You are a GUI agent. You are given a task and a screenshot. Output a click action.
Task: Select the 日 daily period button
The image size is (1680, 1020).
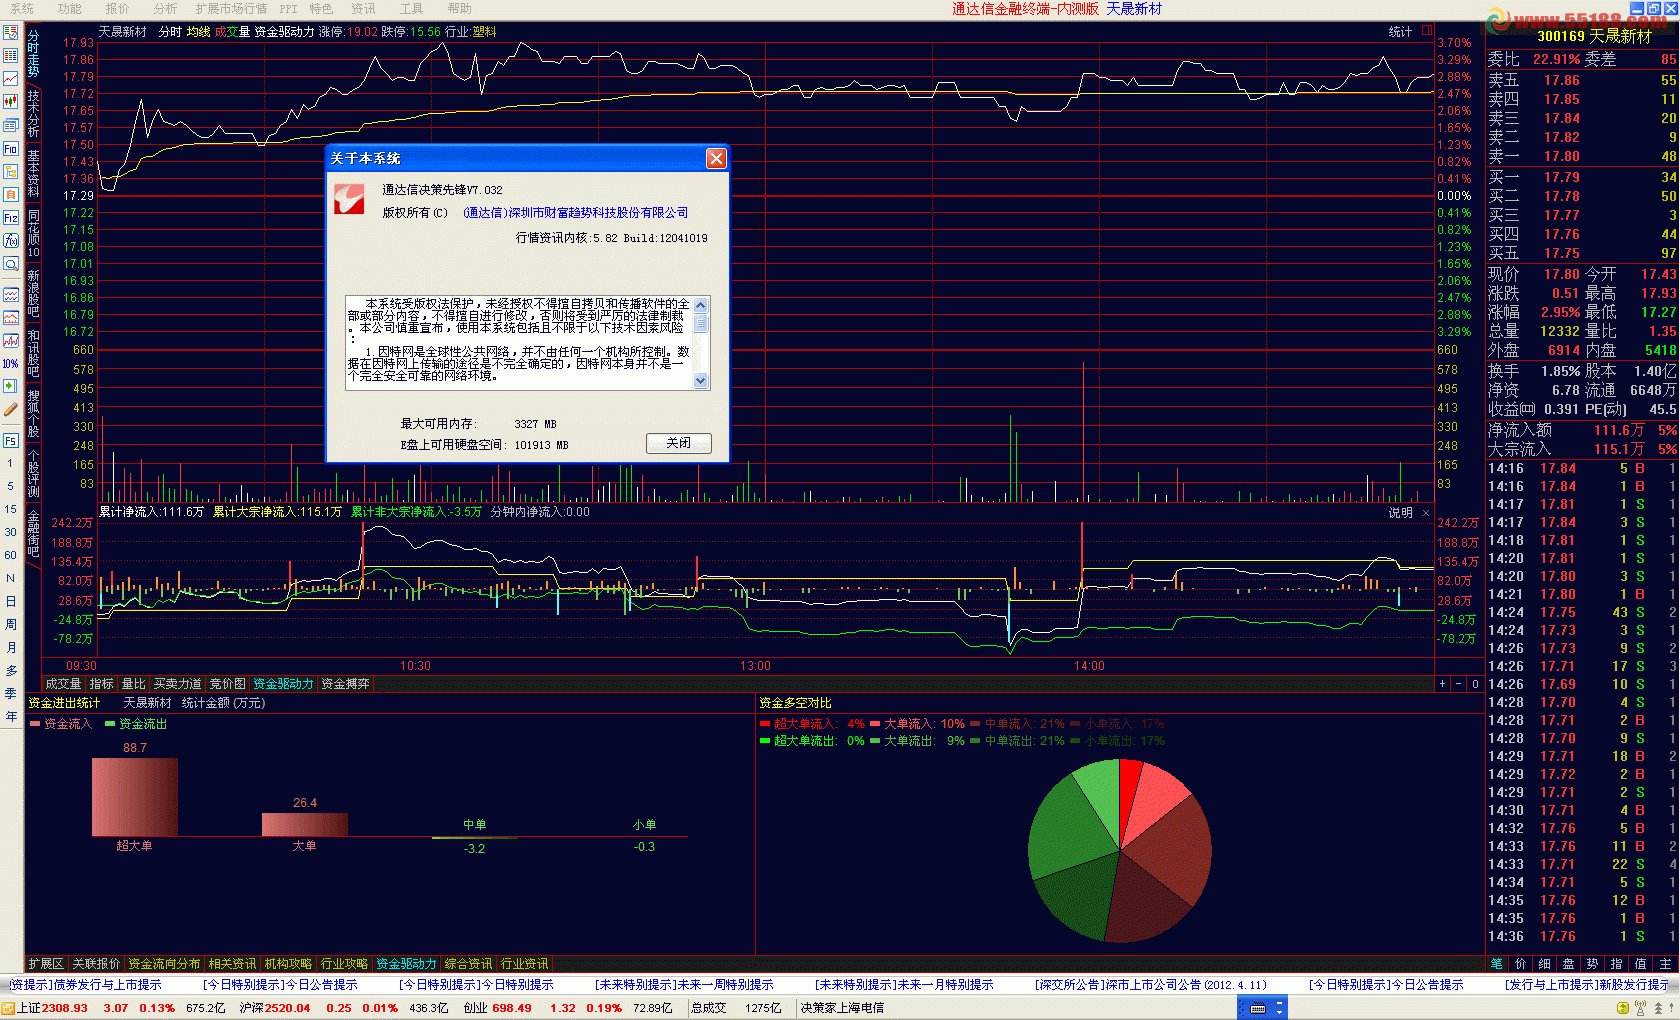[11, 601]
